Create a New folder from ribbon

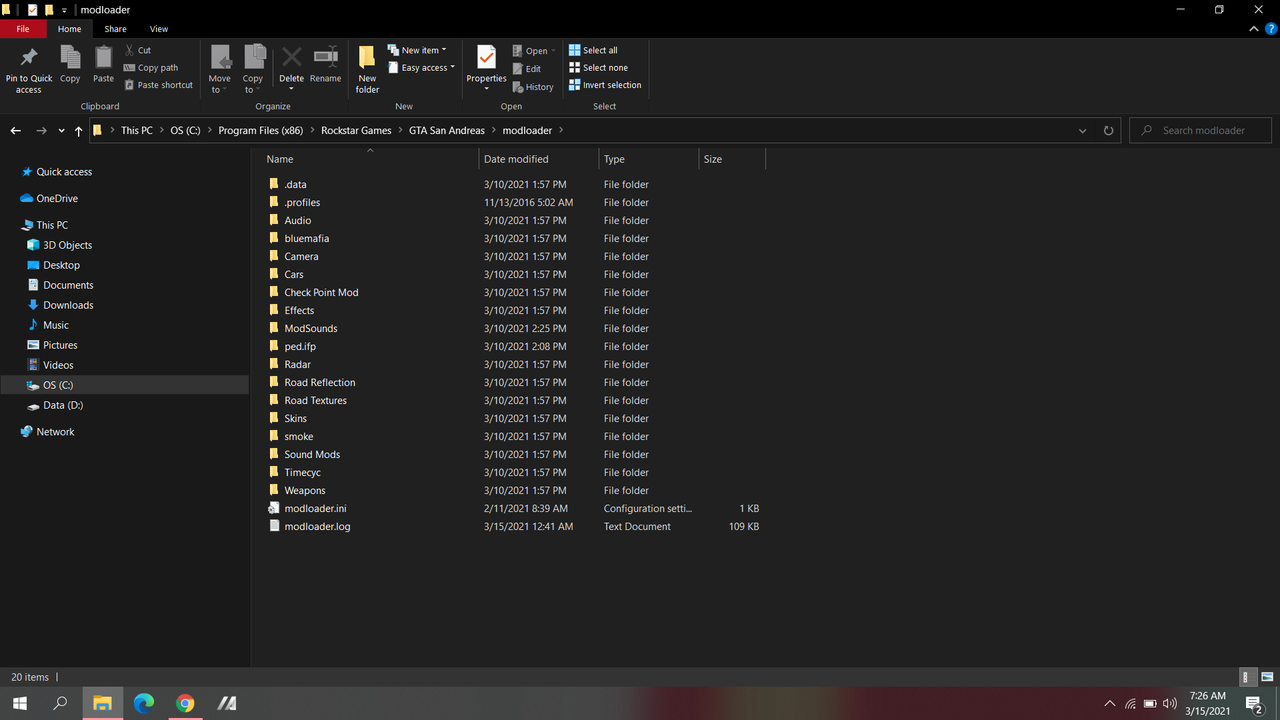pos(367,70)
